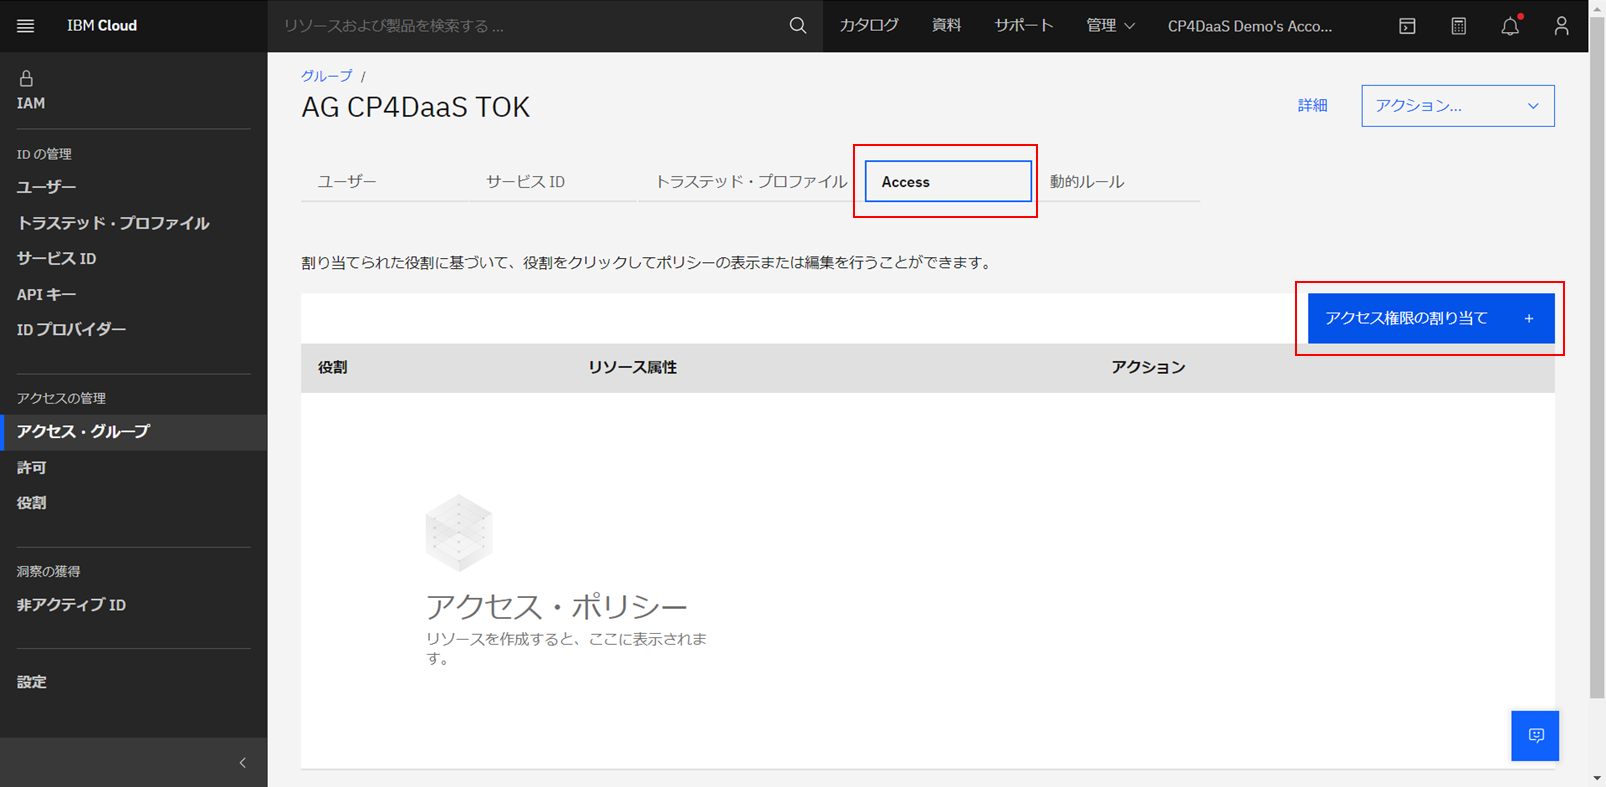
Task: Open サービス ID in the sidebar
Action: [x=56, y=258]
